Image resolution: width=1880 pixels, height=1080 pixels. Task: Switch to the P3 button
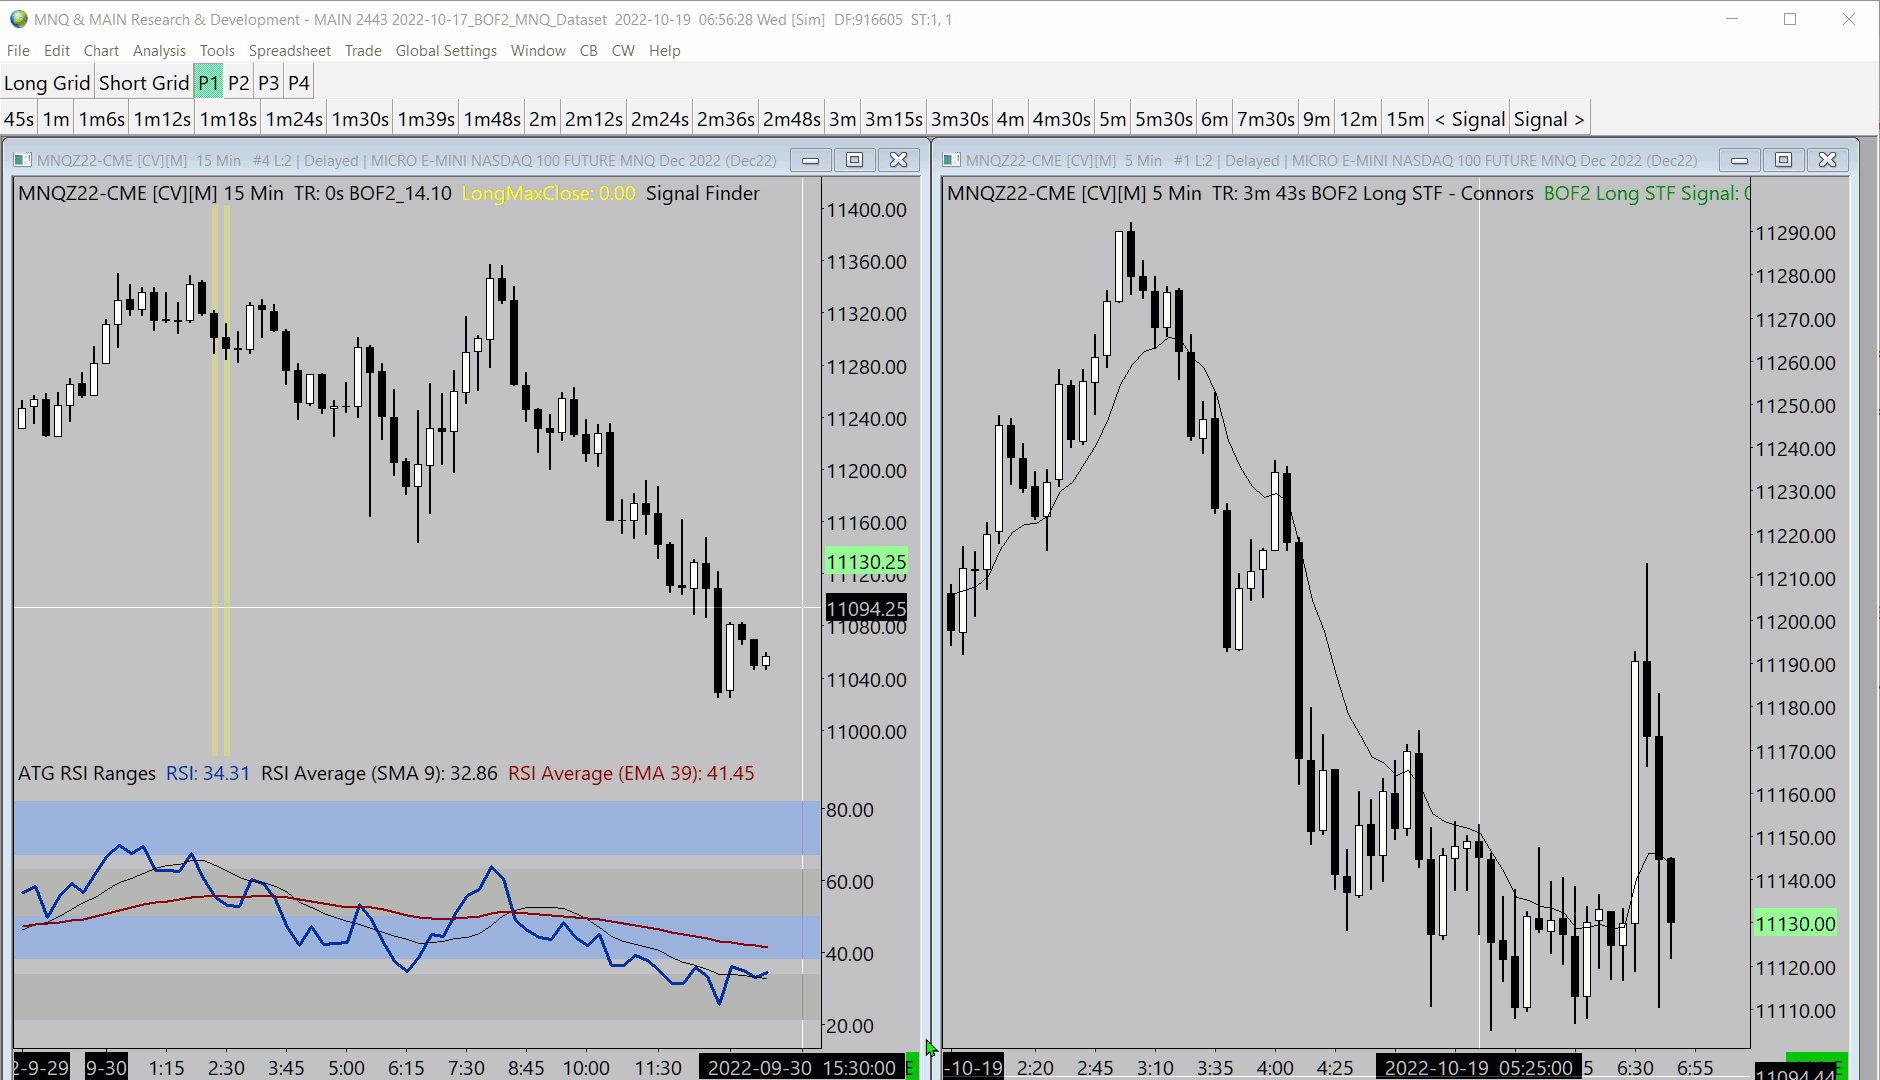tap(268, 83)
